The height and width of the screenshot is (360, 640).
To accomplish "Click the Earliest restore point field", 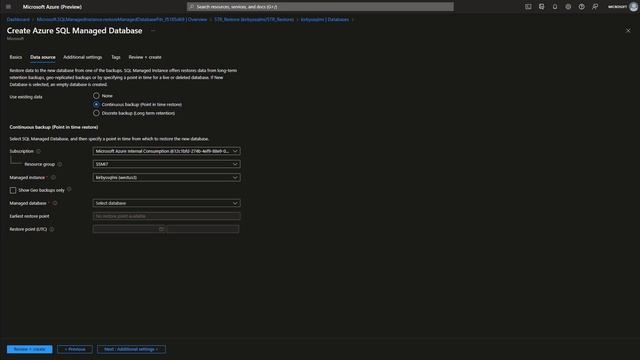I will 167,216.
